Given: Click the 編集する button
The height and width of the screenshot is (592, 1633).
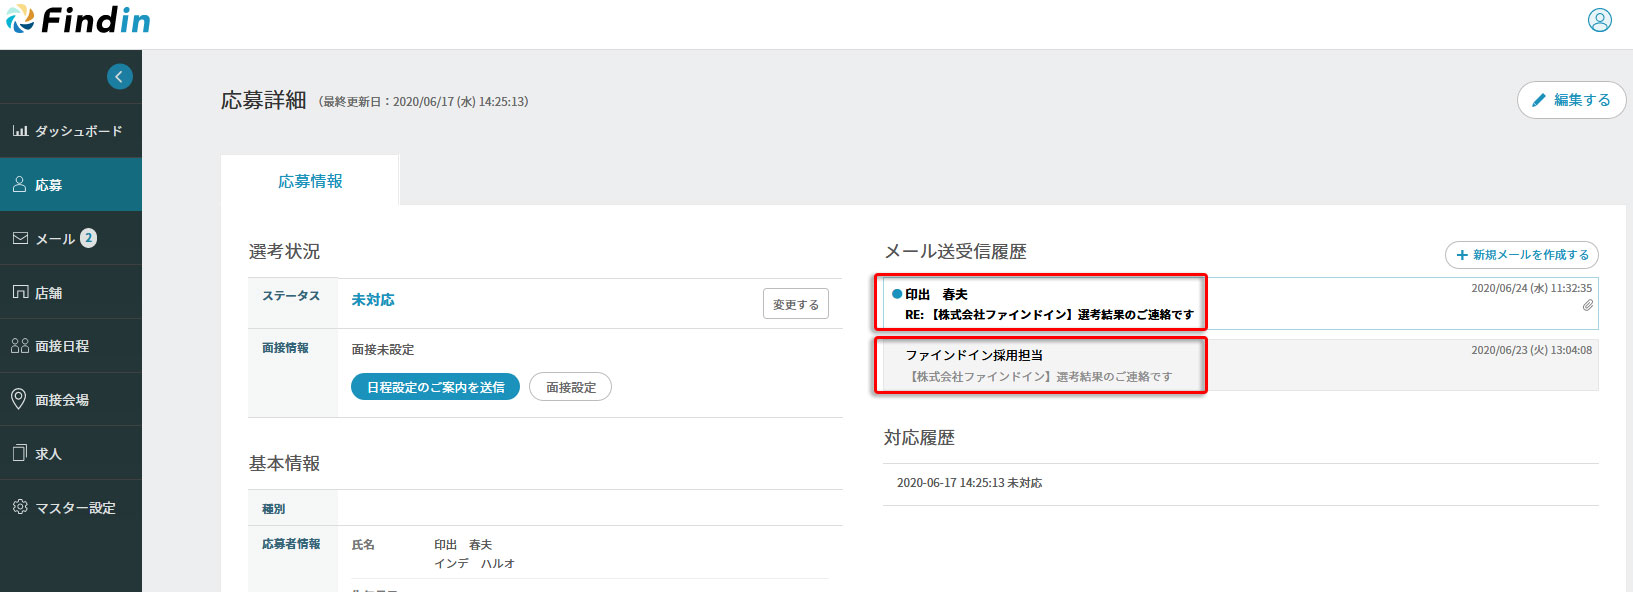Looking at the screenshot, I should point(1571,100).
